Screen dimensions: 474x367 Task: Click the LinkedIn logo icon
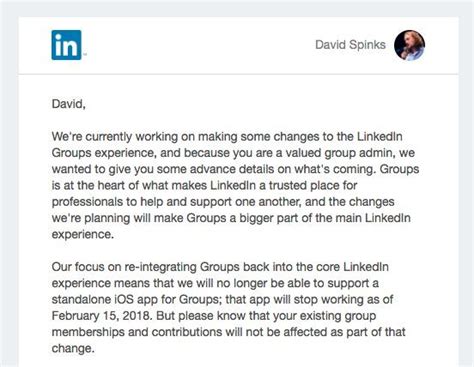click(x=66, y=45)
